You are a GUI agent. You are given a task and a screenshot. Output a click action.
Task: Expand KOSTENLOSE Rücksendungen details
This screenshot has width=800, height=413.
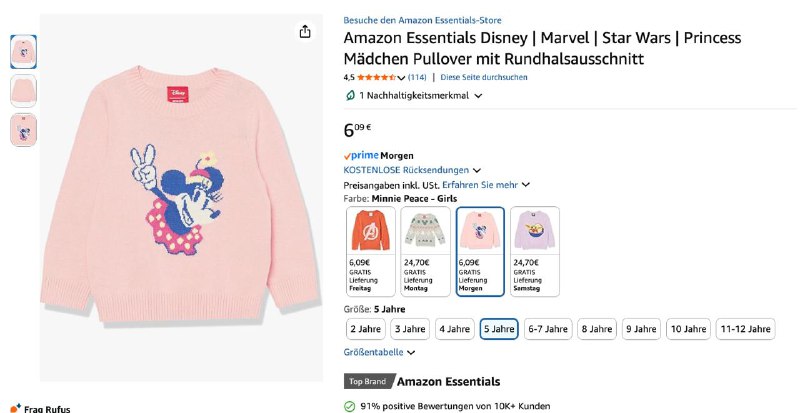(x=477, y=170)
